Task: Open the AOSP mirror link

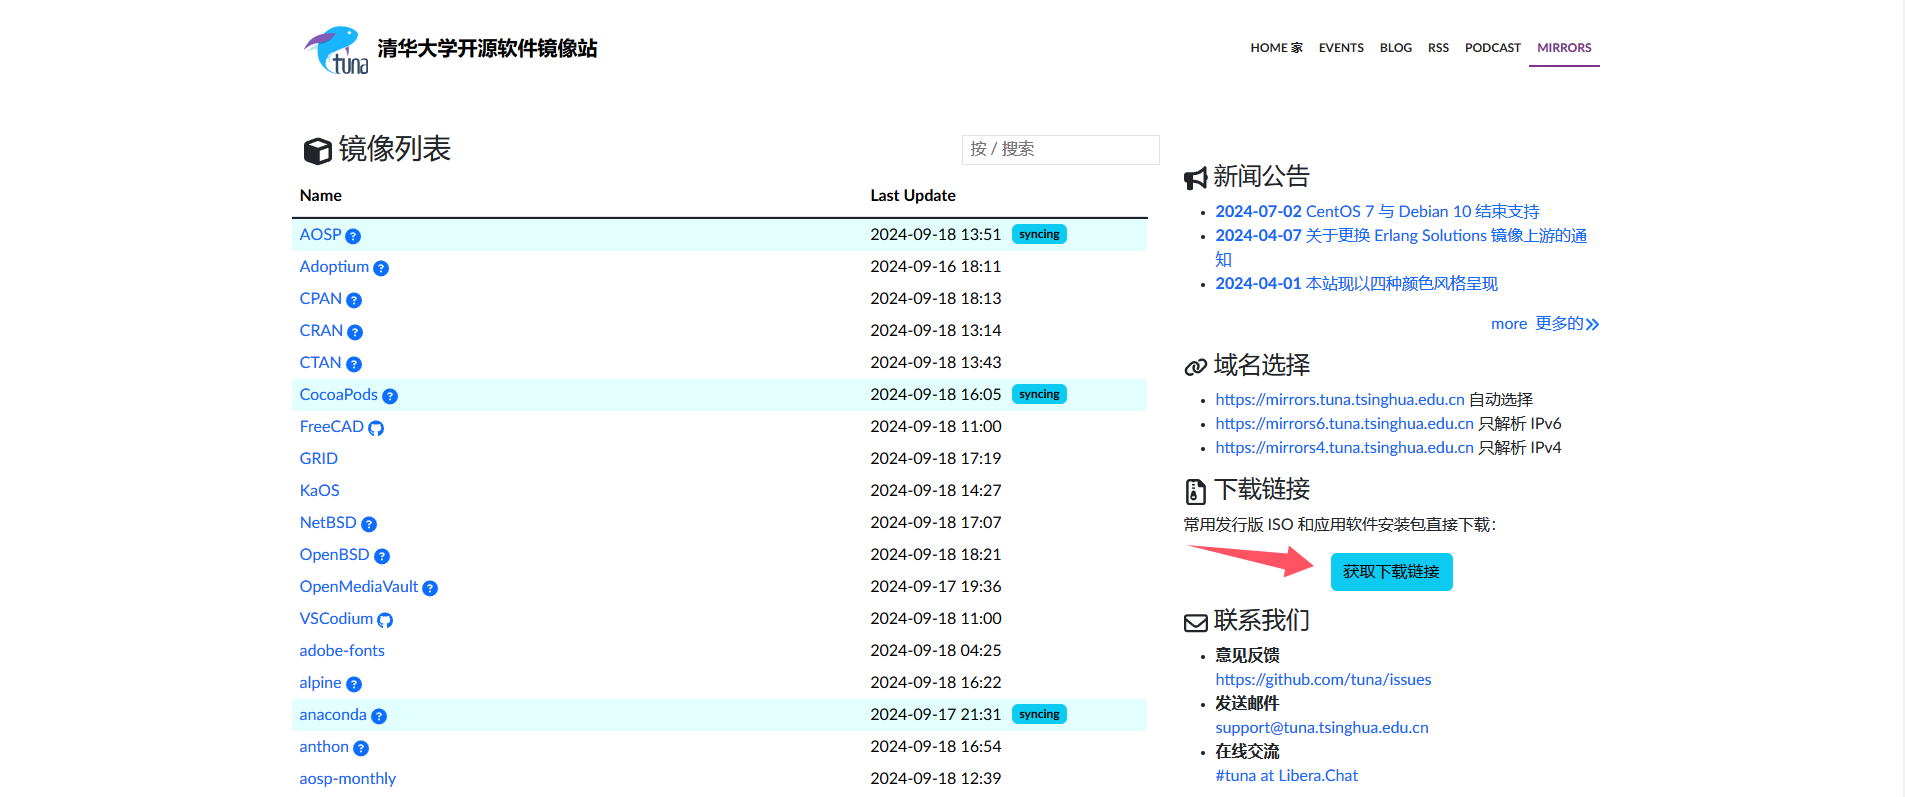Action: 320,234
